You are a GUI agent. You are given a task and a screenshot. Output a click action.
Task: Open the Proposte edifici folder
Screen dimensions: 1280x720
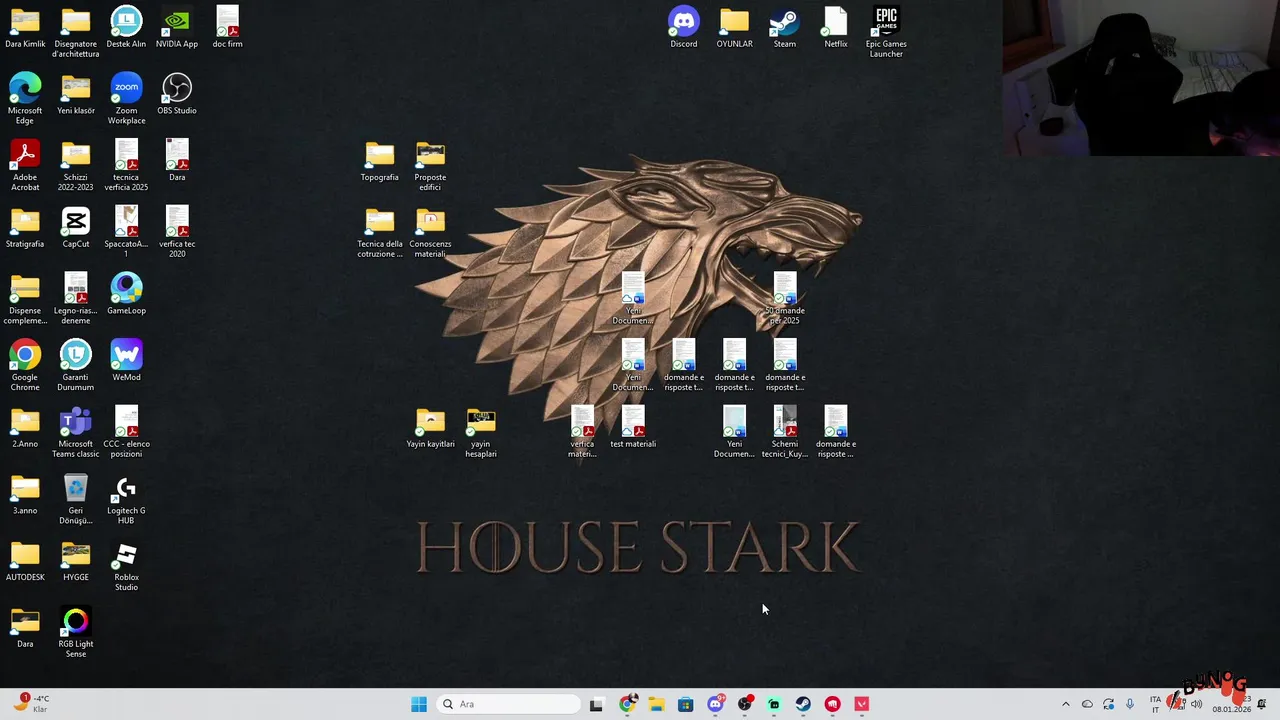430,166
